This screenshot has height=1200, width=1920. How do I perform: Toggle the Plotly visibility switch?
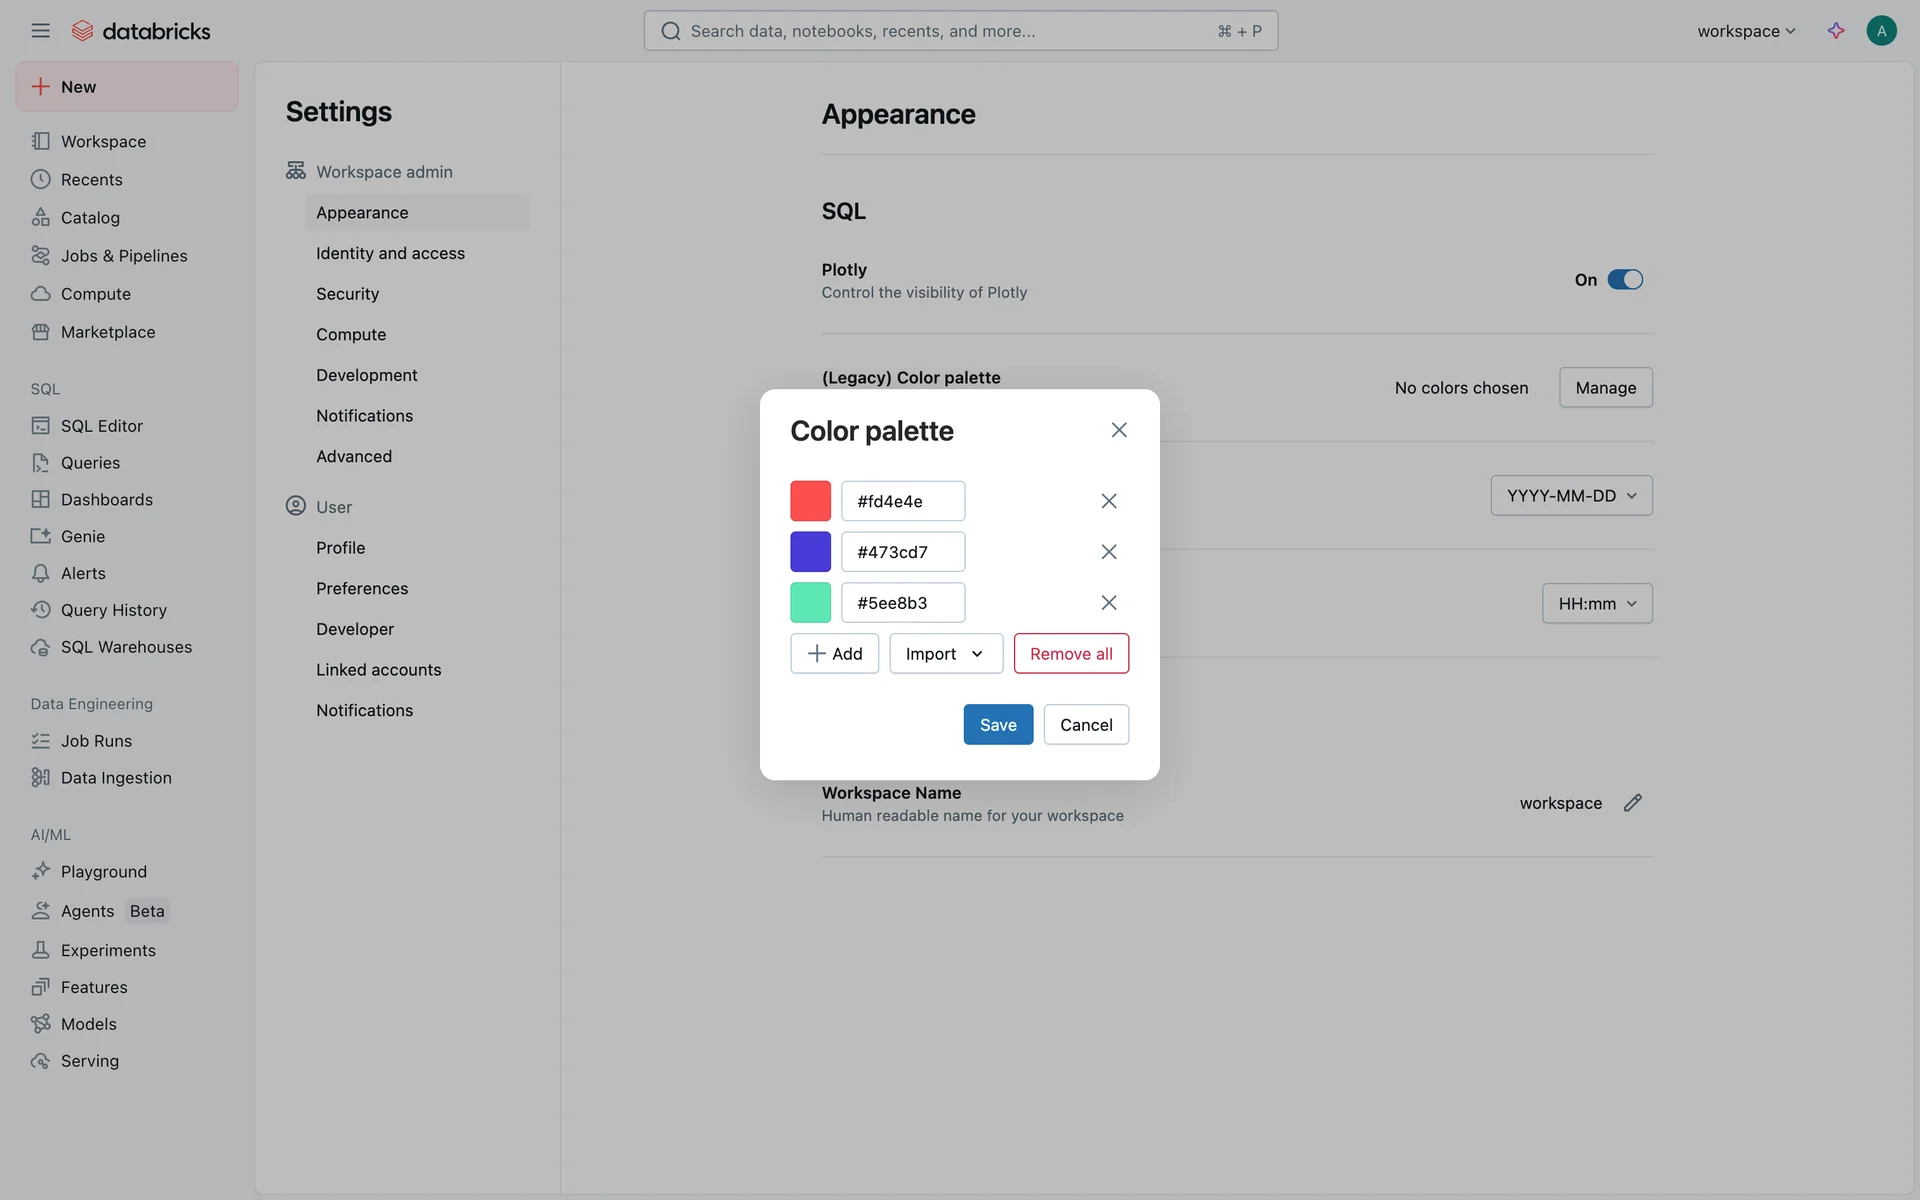(x=1625, y=280)
